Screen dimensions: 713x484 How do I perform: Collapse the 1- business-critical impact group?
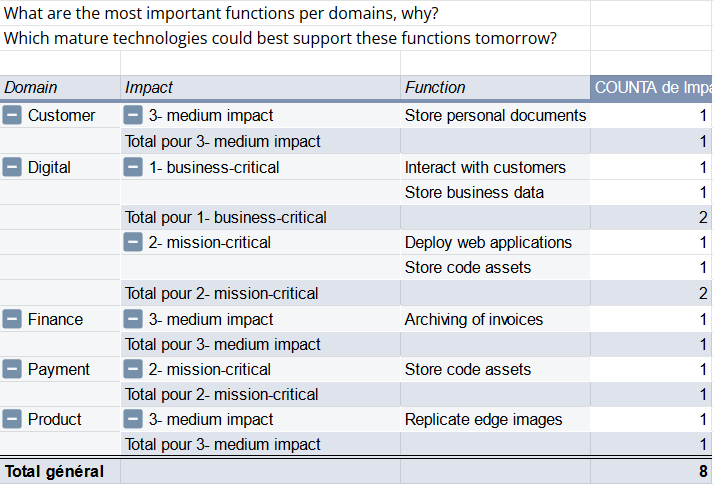pos(133,167)
